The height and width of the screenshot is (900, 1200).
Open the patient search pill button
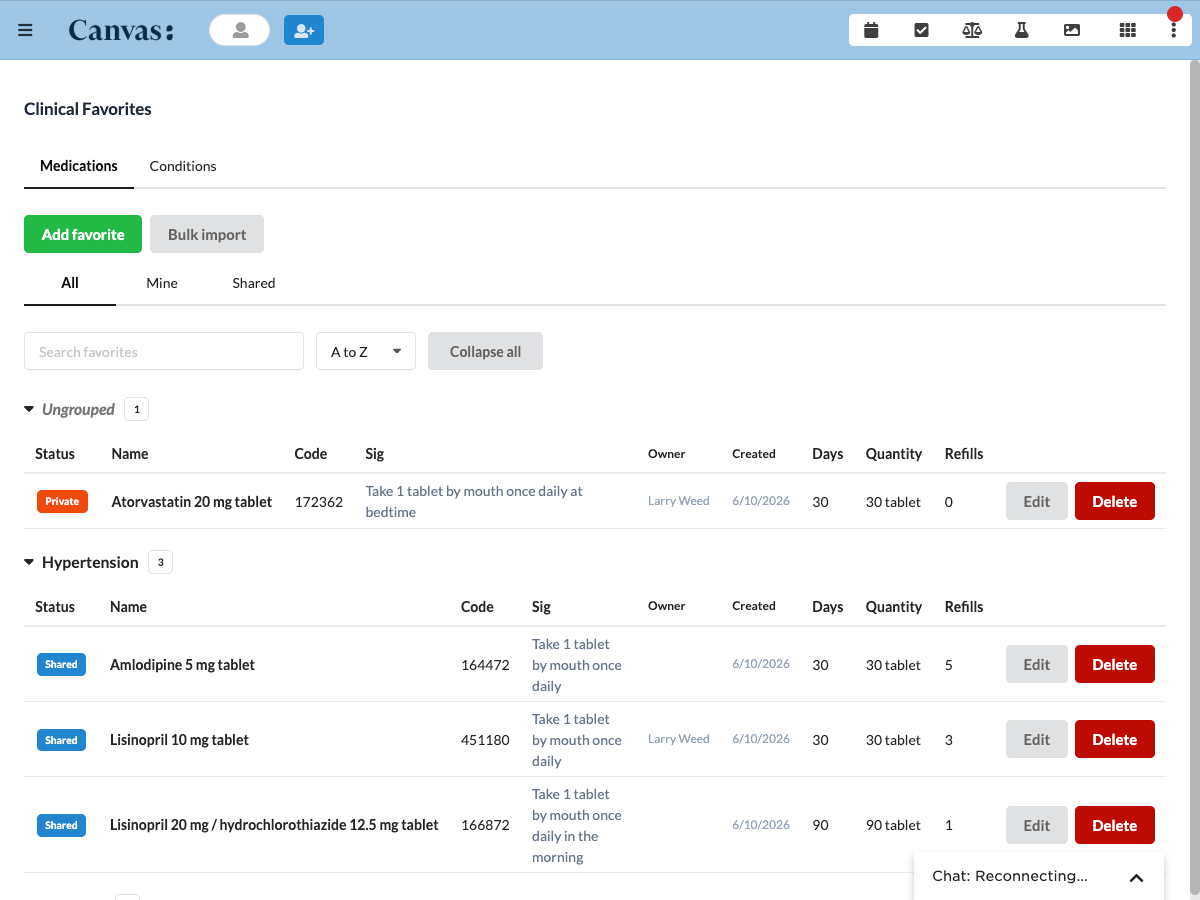pyautogui.click(x=240, y=30)
